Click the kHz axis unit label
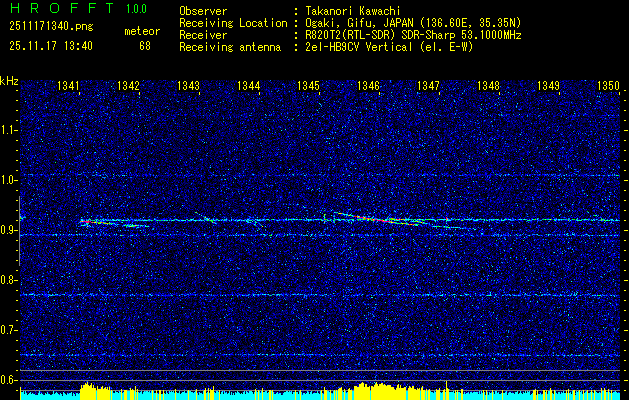Image resolution: width=629 pixels, height=400 pixels. [x=9, y=81]
